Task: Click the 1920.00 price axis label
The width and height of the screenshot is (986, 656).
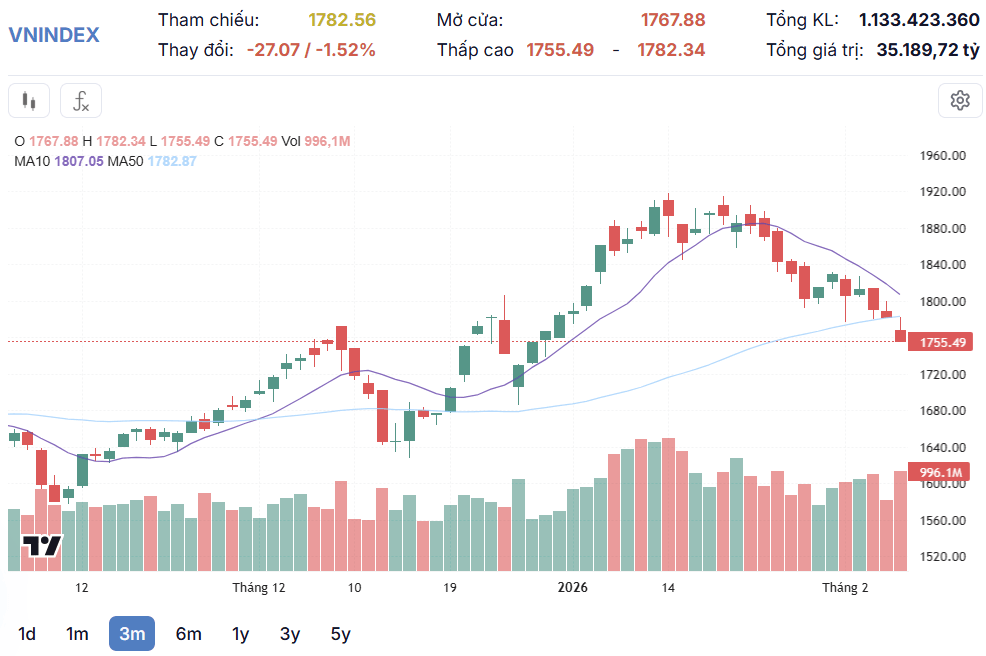Action: (943, 192)
